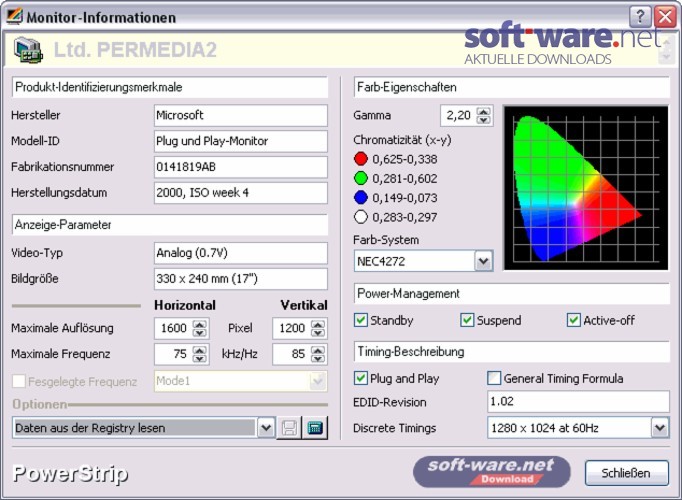Increase Gamma value with up arrow

click(x=484, y=111)
